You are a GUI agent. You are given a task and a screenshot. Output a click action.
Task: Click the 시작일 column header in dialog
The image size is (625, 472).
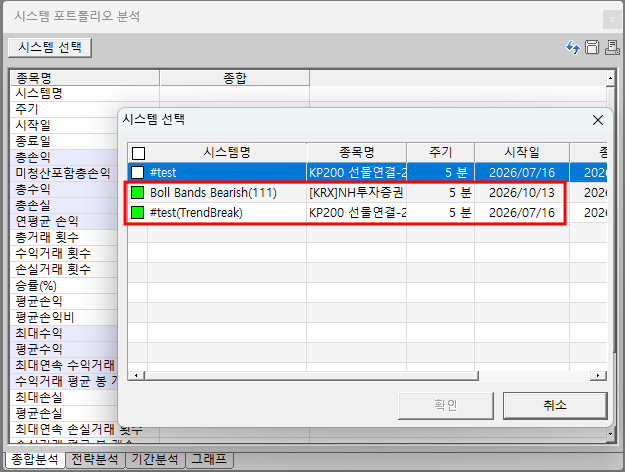pyautogui.click(x=522, y=152)
